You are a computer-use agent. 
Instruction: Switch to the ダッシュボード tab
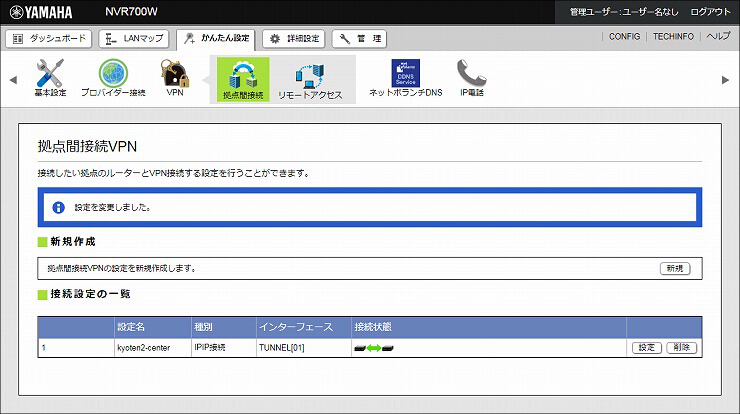pyautogui.click(x=49, y=39)
